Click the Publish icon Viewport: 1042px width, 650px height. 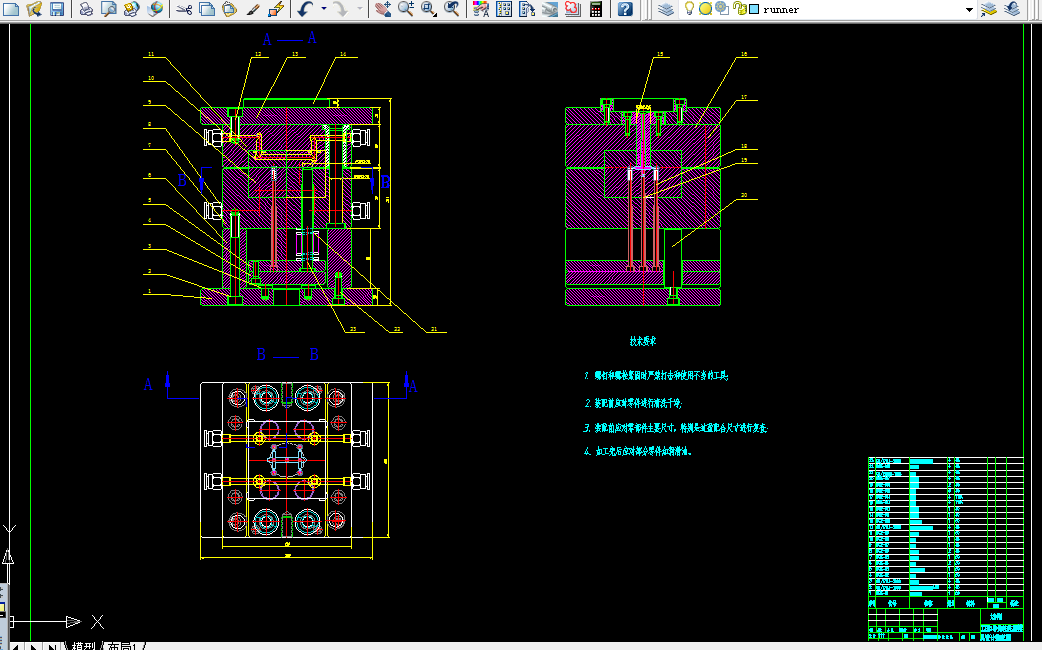click(132, 9)
